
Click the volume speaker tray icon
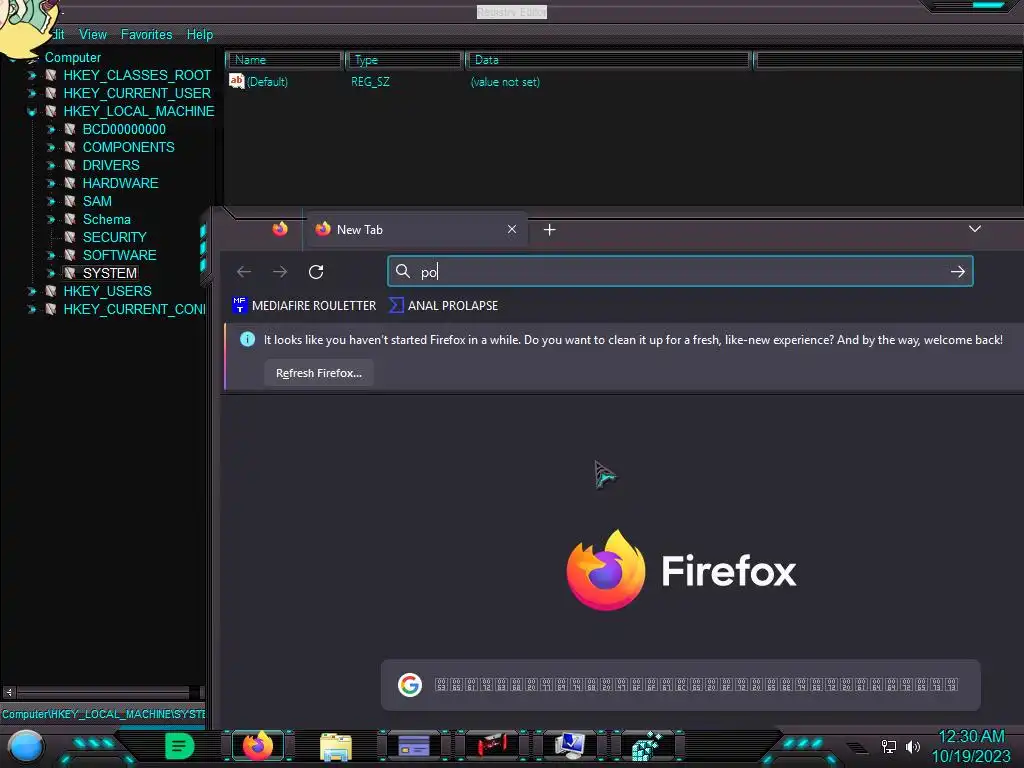click(913, 746)
